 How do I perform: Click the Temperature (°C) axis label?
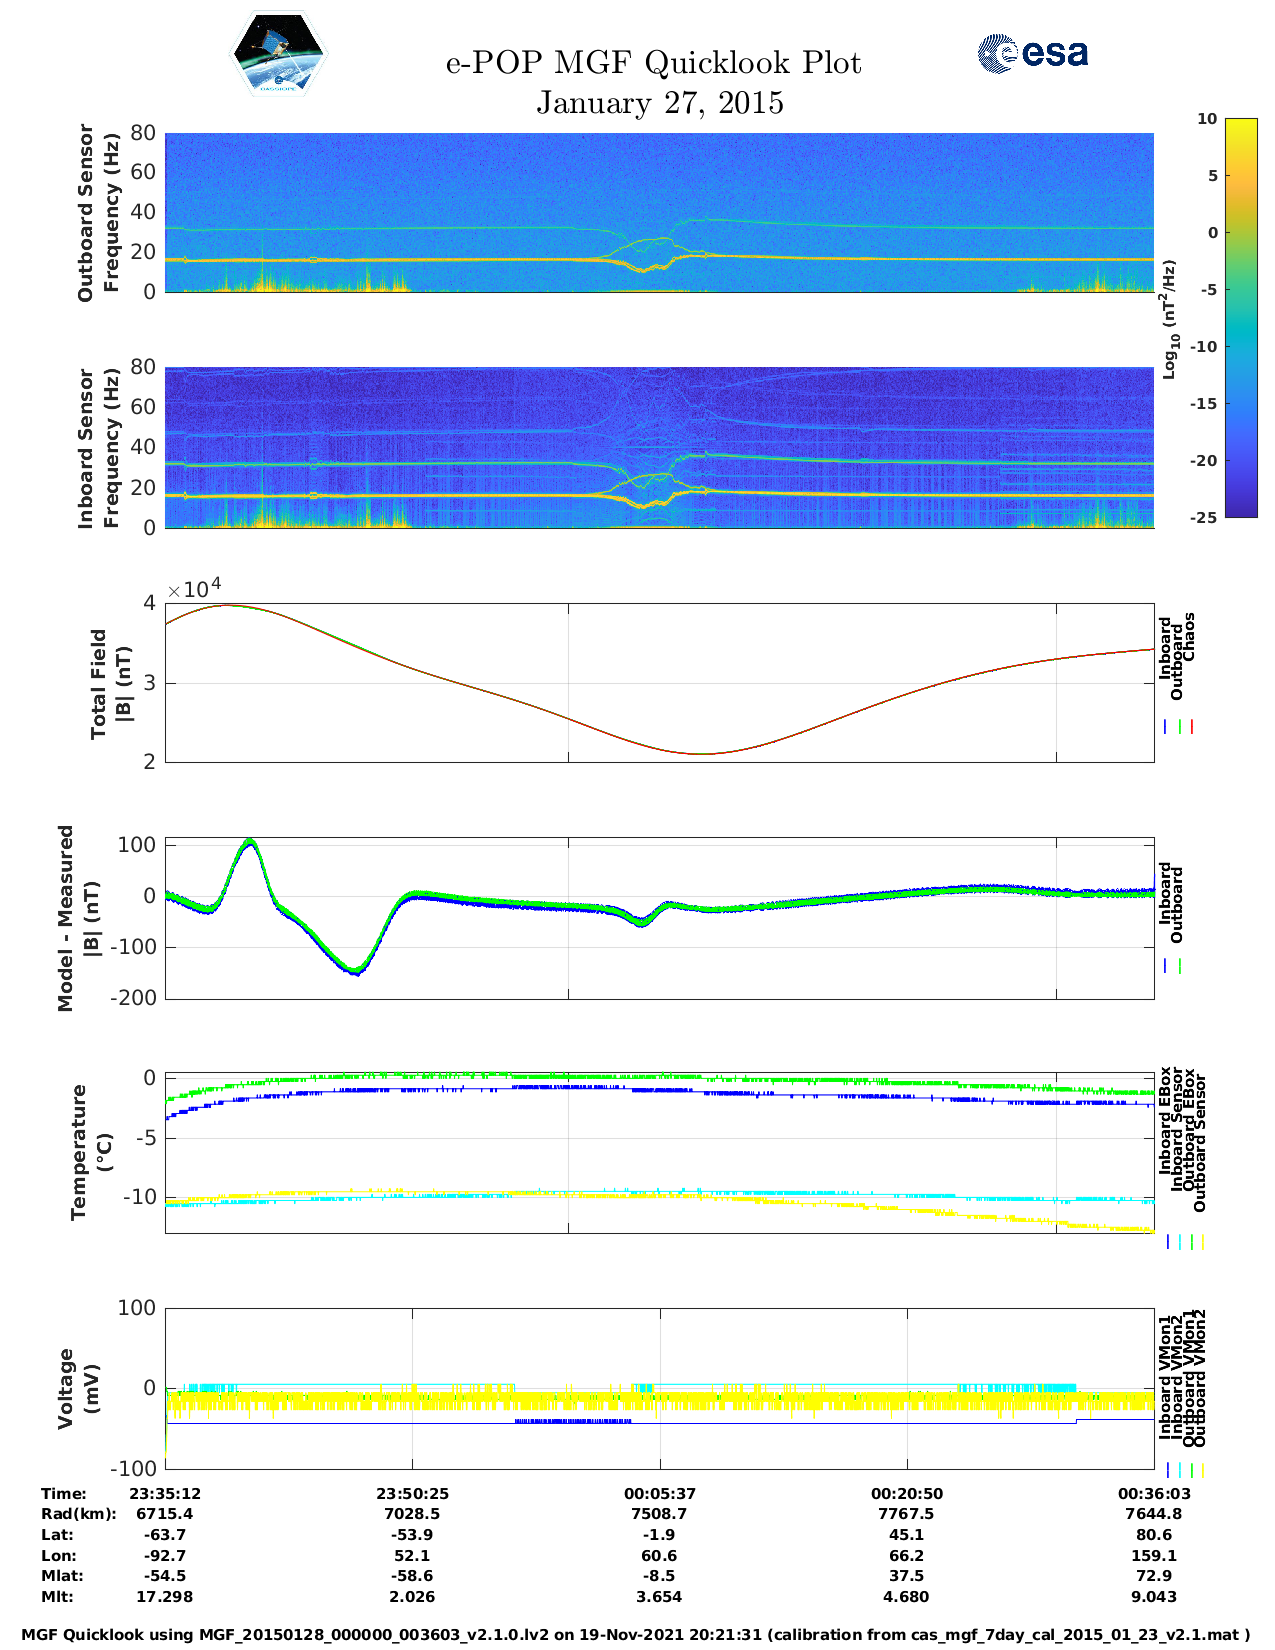pos(91,1152)
